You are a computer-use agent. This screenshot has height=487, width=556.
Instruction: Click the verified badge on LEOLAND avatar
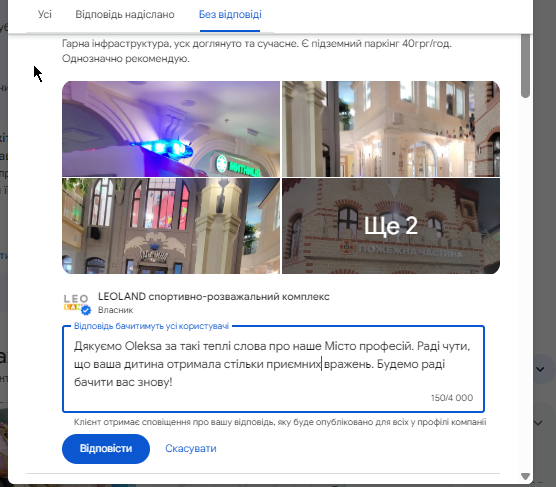tap(86, 310)
